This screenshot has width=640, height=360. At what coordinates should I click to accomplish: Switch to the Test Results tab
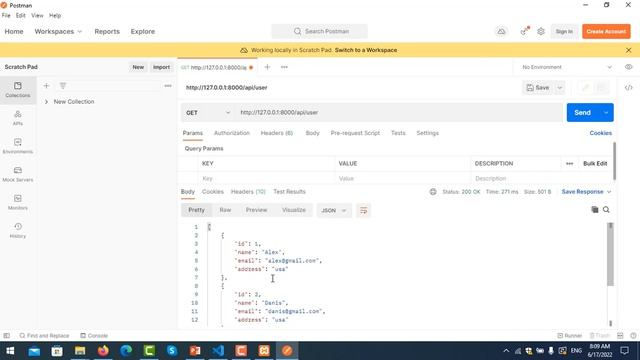tap(289, 191)
